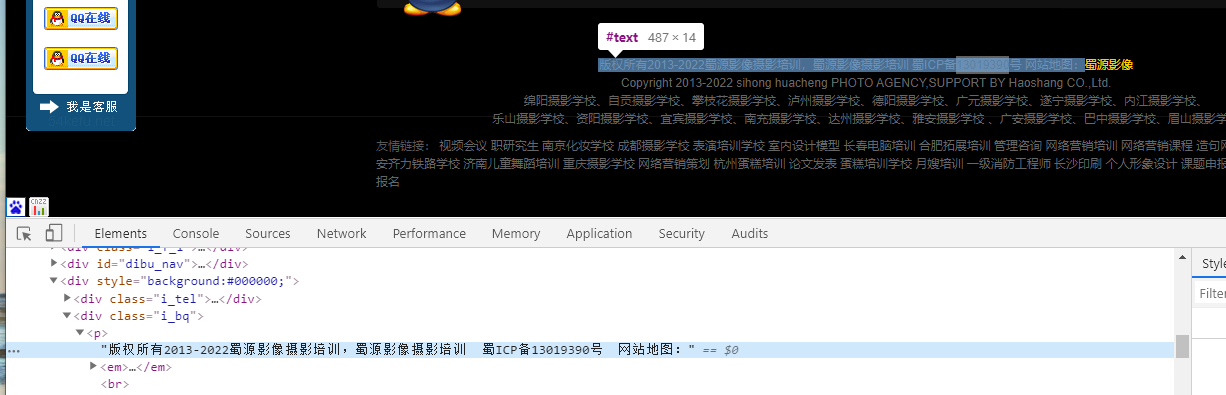Click the 报名 link
The height and width of the screenshot is (395, 1226).
coord(388,182)
